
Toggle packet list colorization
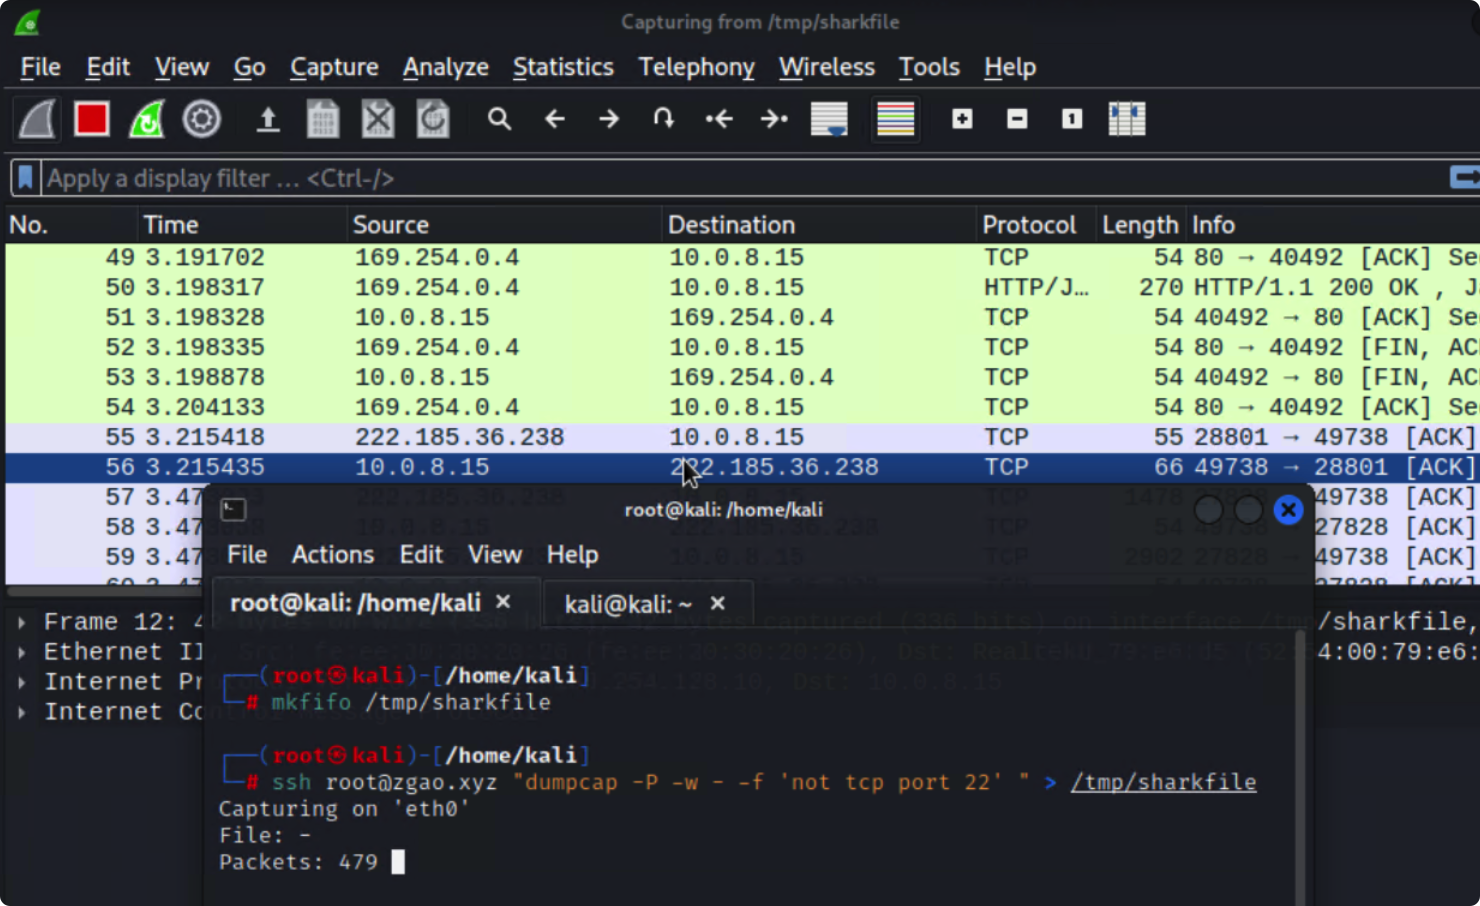click(895, 119)
